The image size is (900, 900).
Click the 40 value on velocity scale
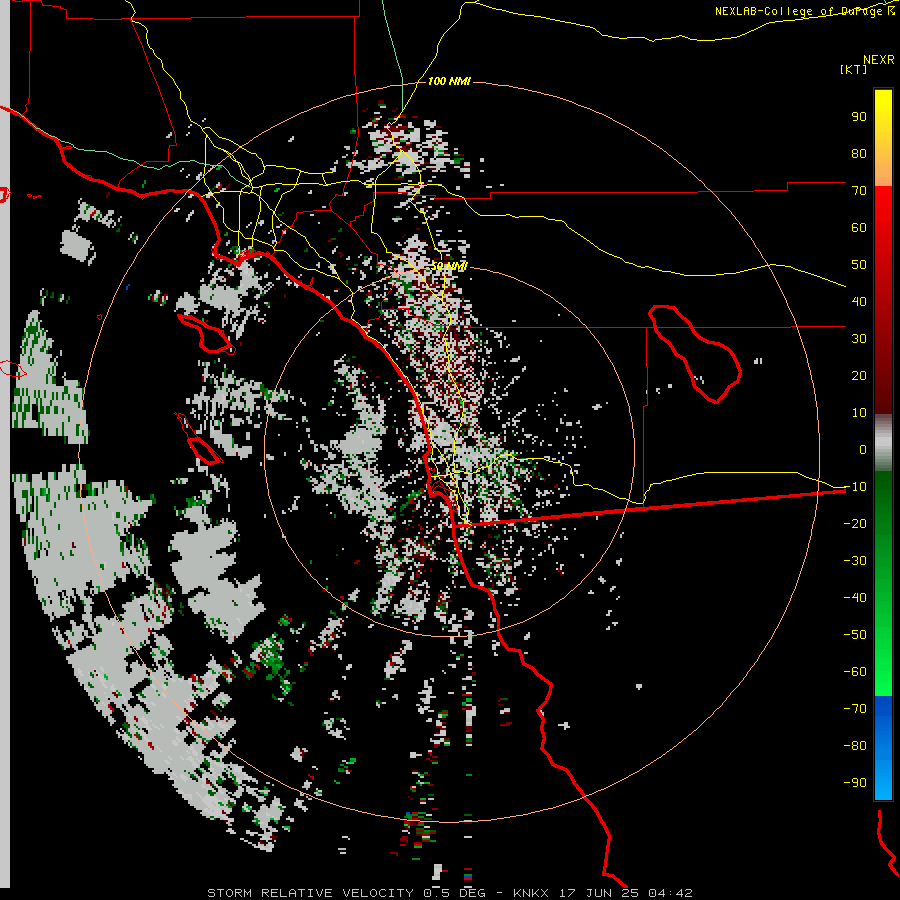pyautogui.click(x=859, y=302)
